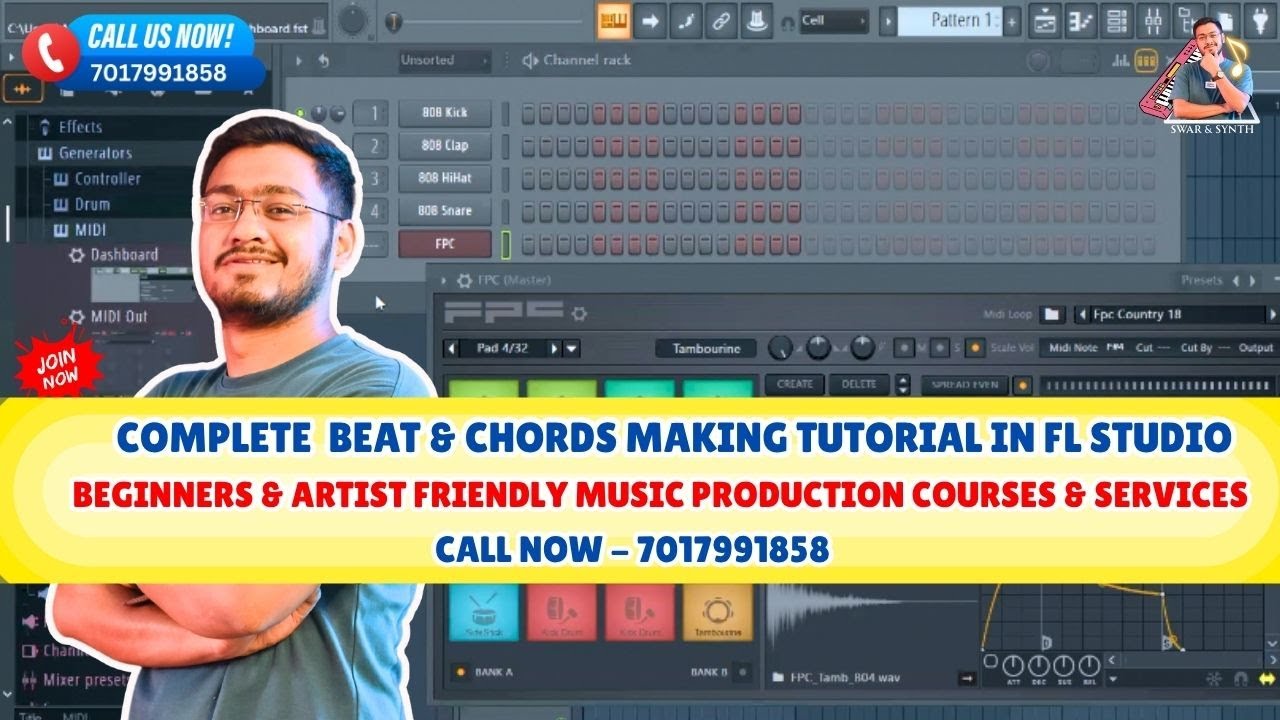1280x720 pixels.
Task: Click gear icon beside FPC logo
Action: (x=579, y=314)
